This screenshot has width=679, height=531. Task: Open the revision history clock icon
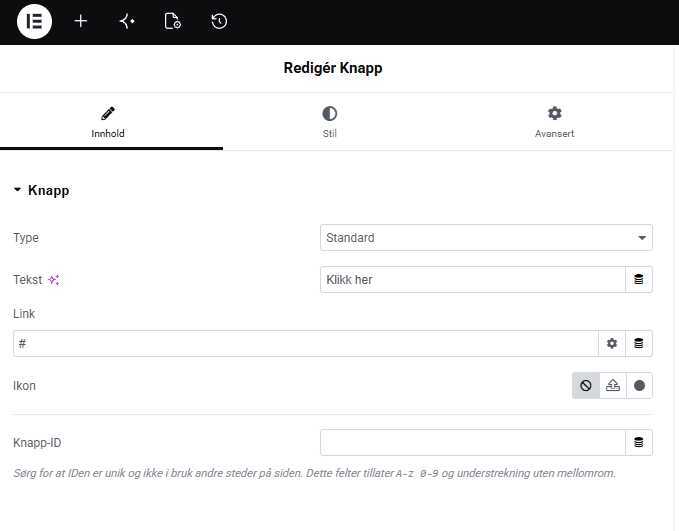click(219, 21)
